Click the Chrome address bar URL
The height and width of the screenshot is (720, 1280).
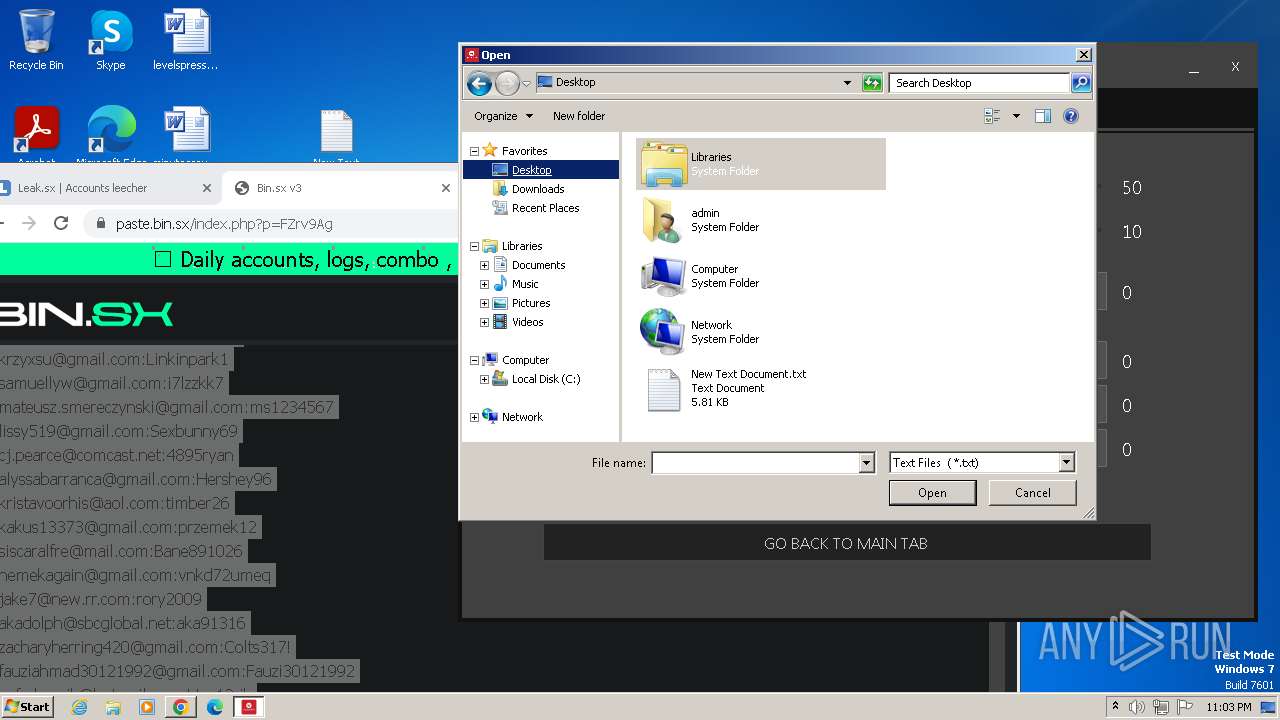click(x=224, y=223)
